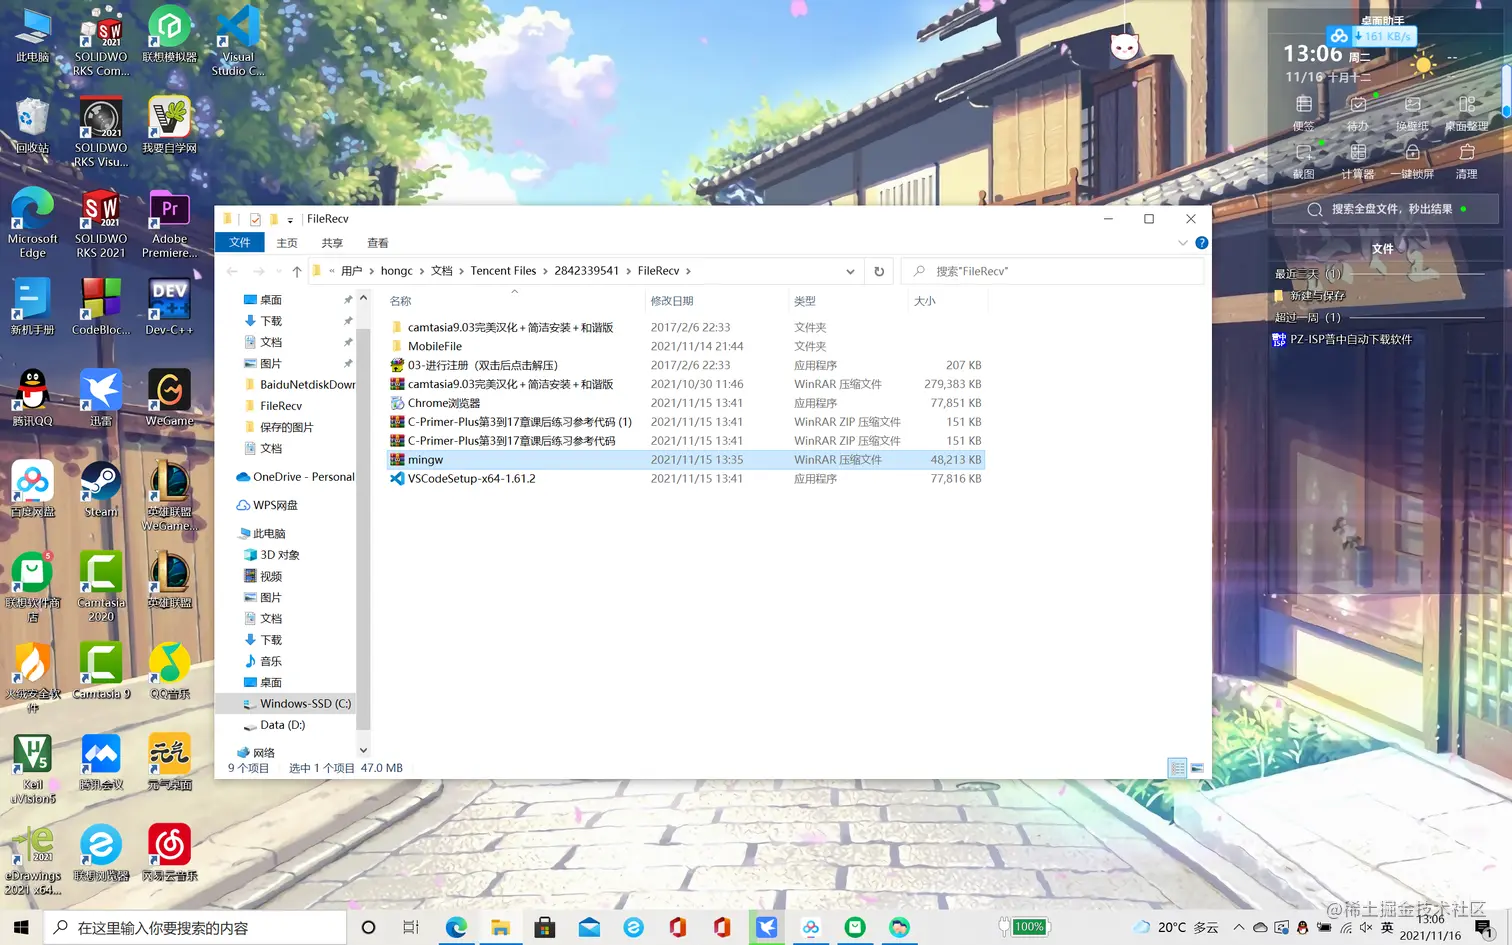Click the Windows Start button
Screen dimensions: 1512x945
pos(21,927)
